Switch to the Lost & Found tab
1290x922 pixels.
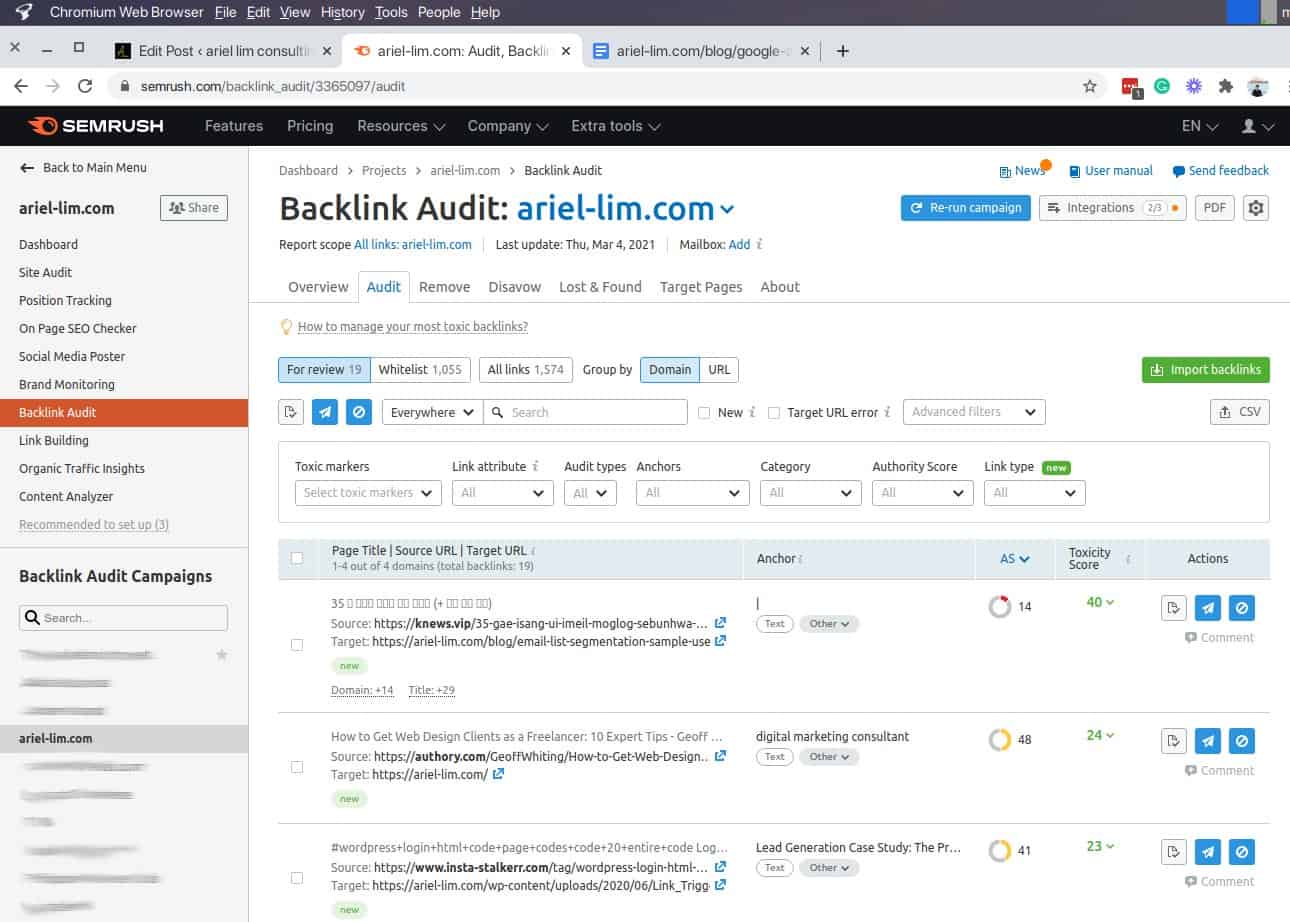(600, 287)
